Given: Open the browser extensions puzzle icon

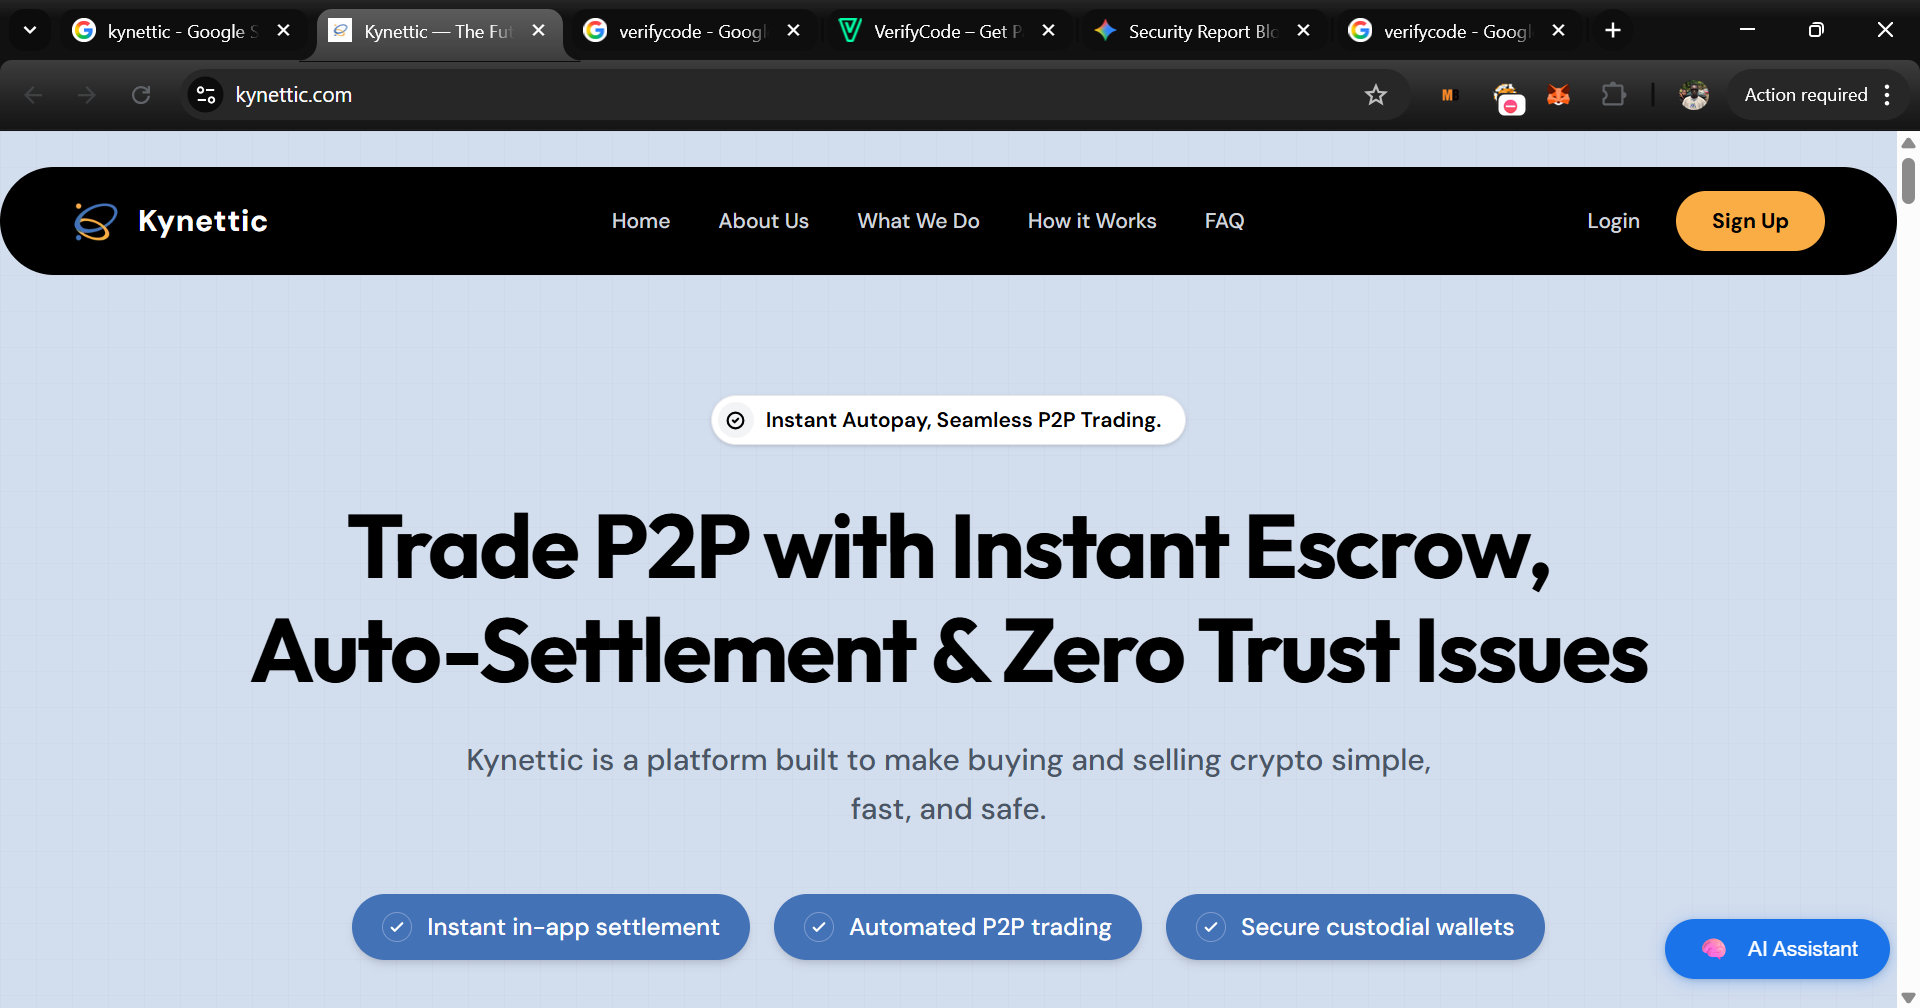Looking at the screenshot, I should coord(1614,95).
